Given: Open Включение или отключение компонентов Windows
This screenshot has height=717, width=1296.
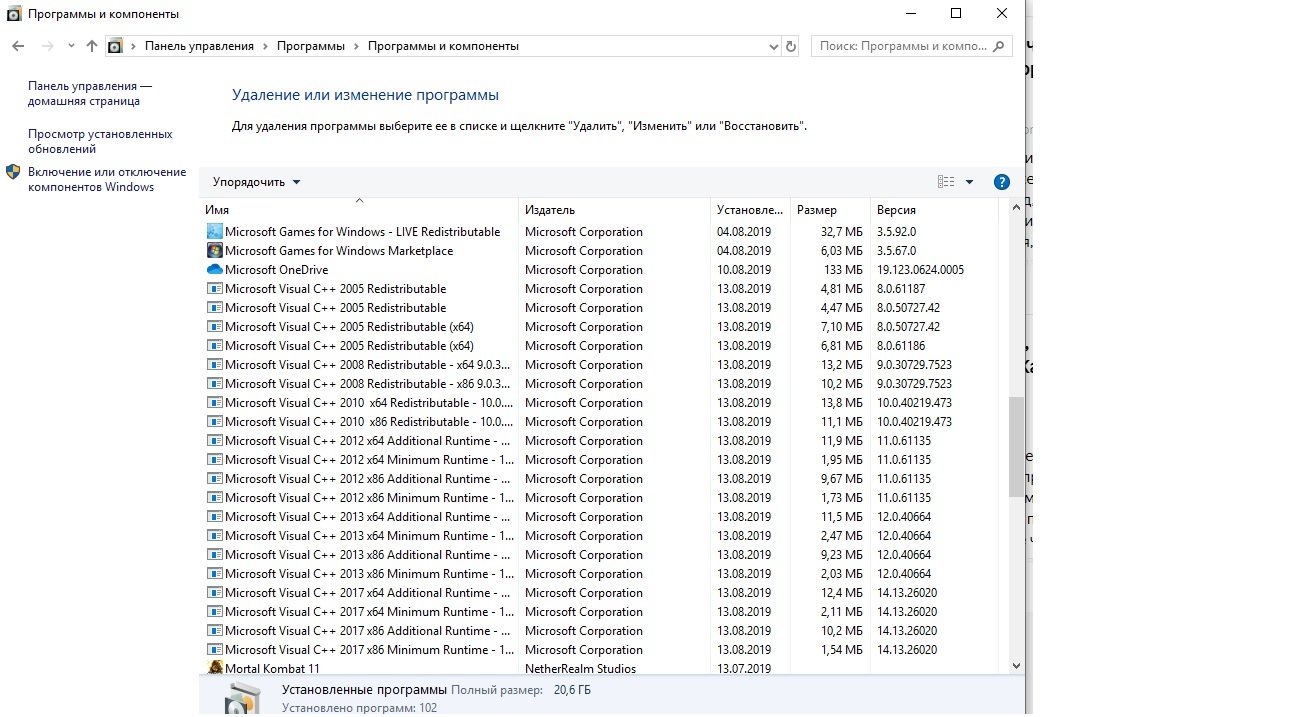Looking at the screenshot, I should [x=106, y=179].
